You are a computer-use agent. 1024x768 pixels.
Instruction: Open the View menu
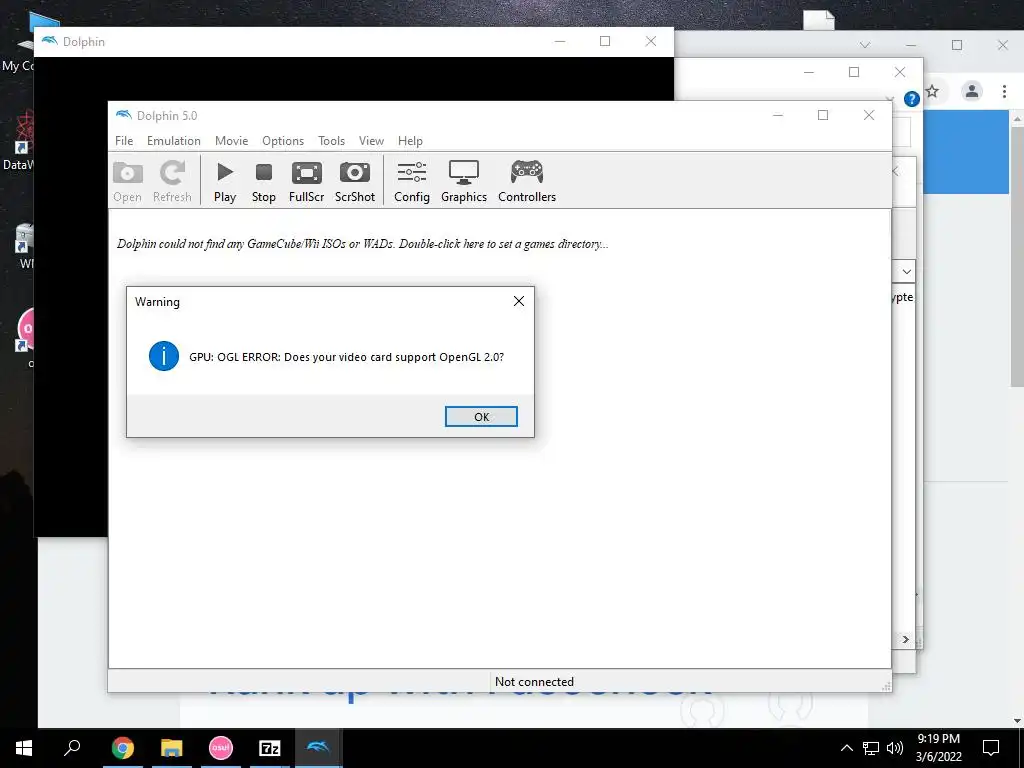tap(371, 140)
